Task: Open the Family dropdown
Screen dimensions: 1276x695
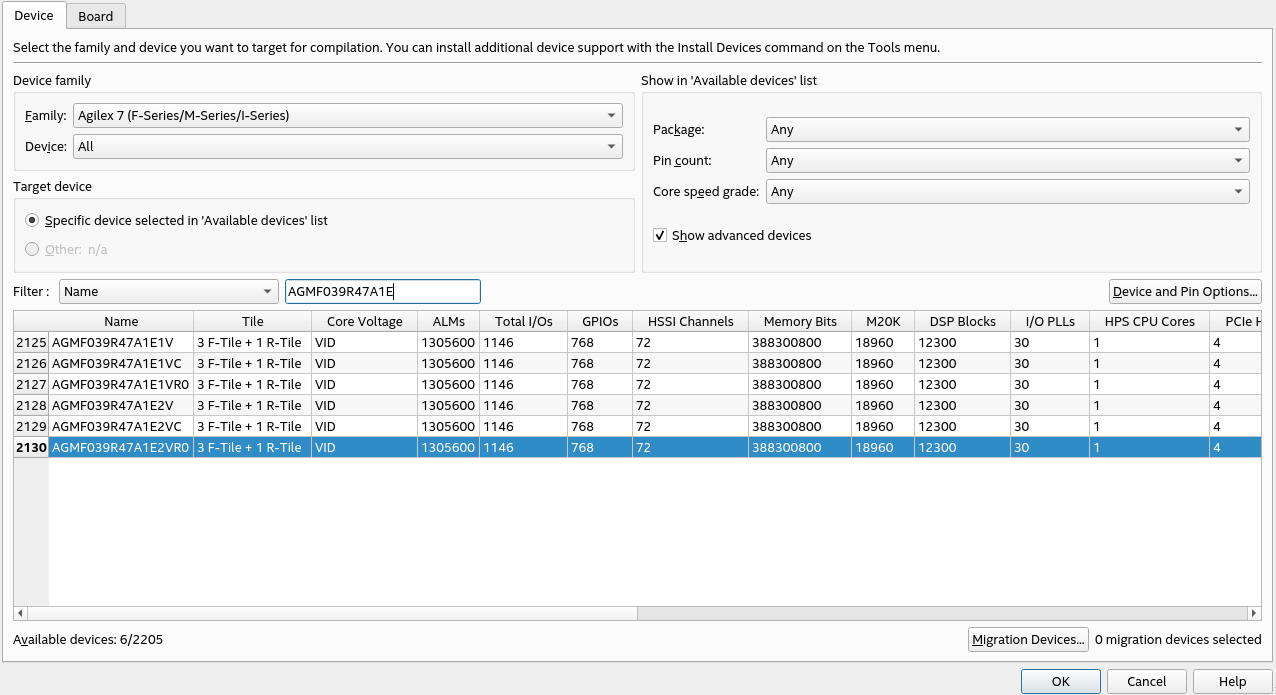Action: click(347, 116)
